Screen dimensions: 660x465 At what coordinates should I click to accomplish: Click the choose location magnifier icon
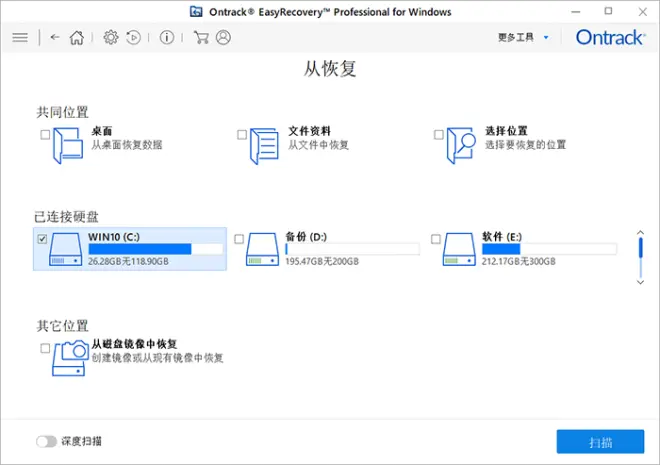point(461,146)
